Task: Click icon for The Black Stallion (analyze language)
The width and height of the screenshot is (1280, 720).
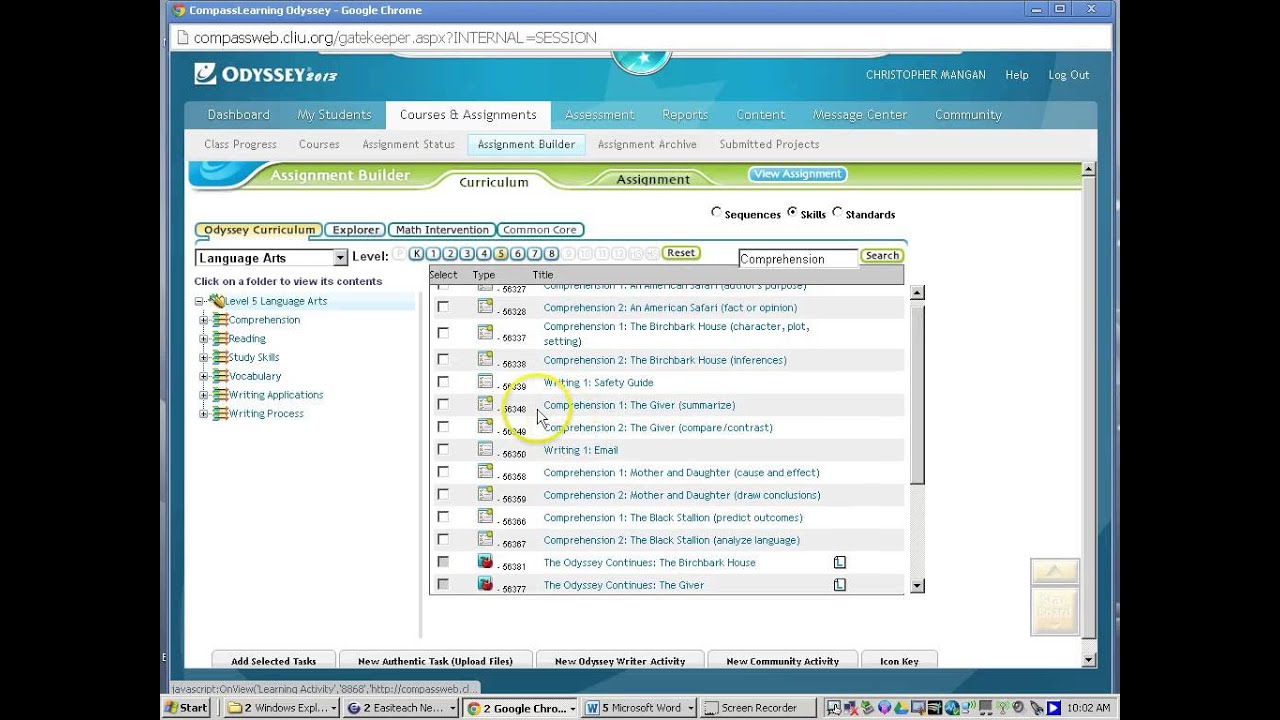Action: 485,539
